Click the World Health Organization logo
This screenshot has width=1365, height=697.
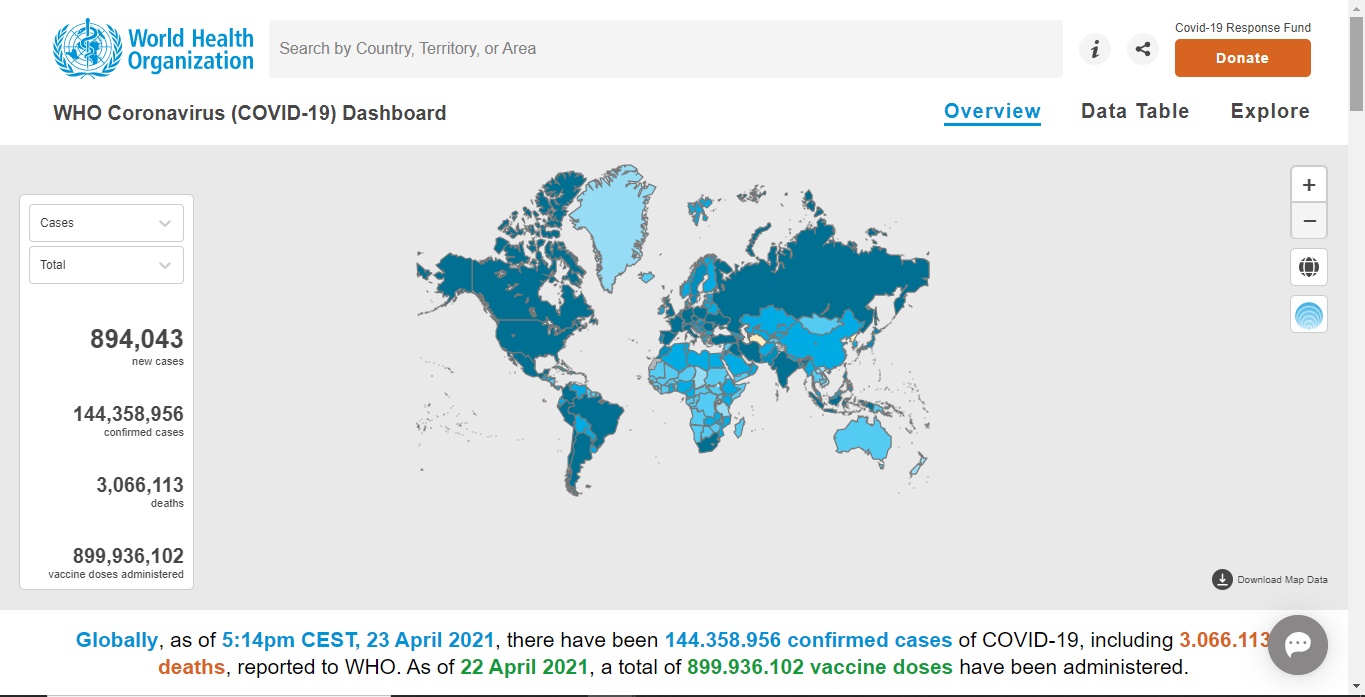tap(153, 49)
